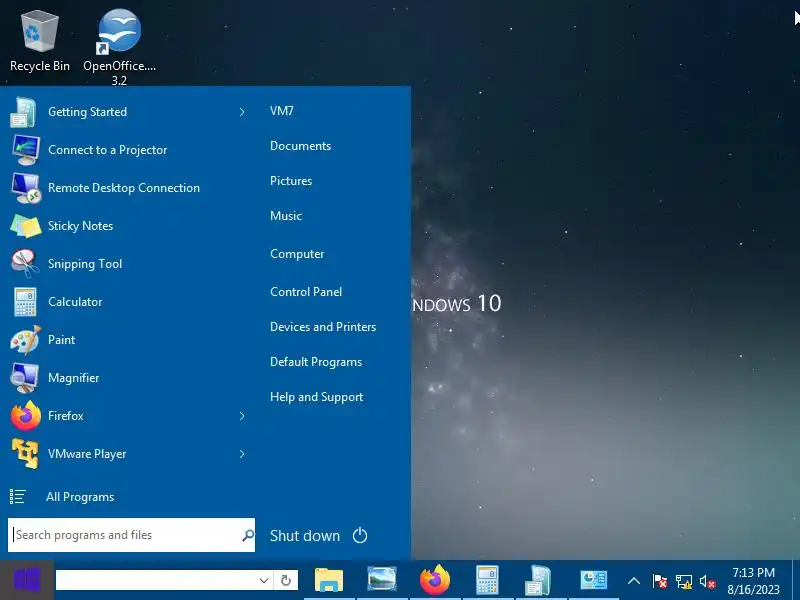Open File Explorer from the taskbar
Viewport: 800px width, 600px height.
[329, 580]
